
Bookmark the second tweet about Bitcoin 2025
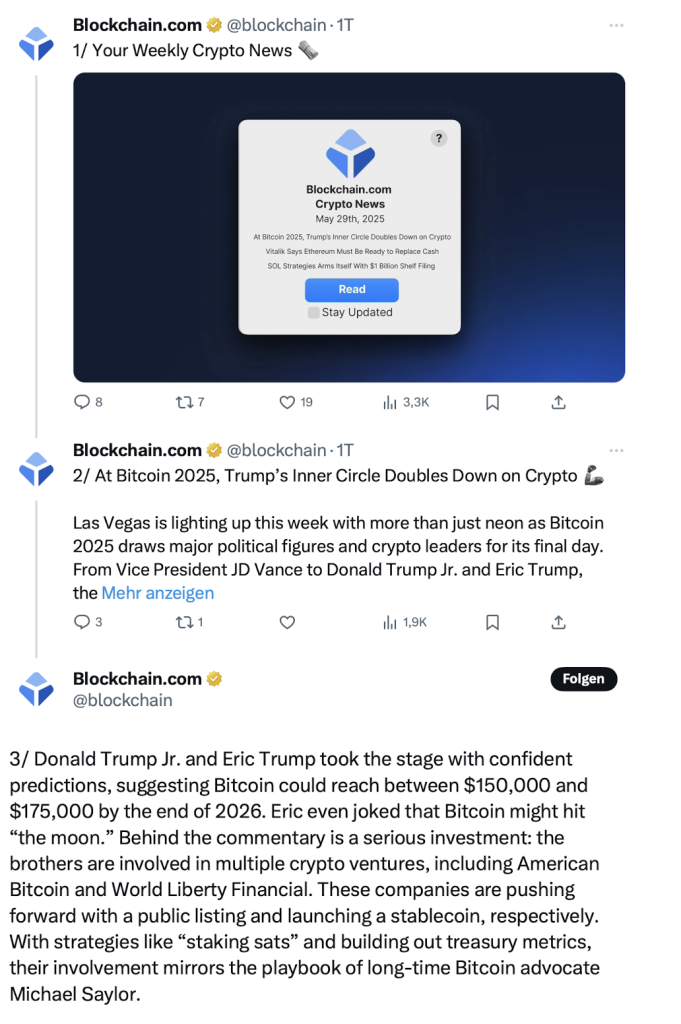click(x=492, y=622)
